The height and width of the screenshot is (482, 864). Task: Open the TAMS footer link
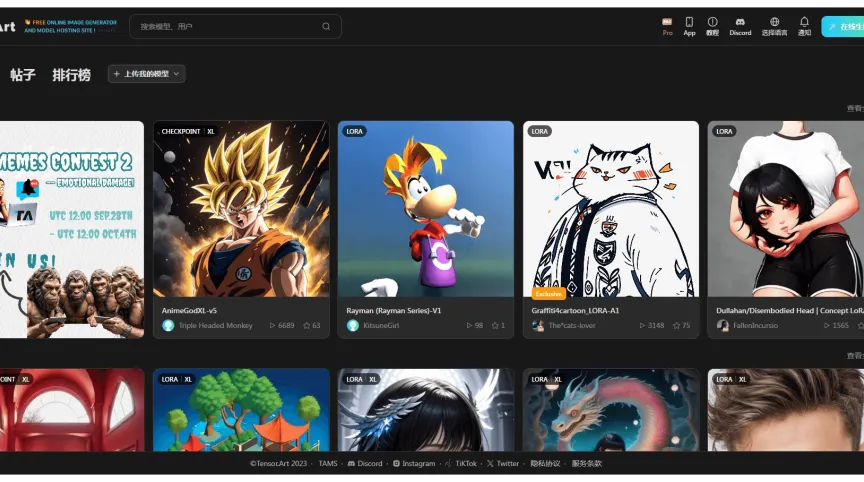[328, 463]
